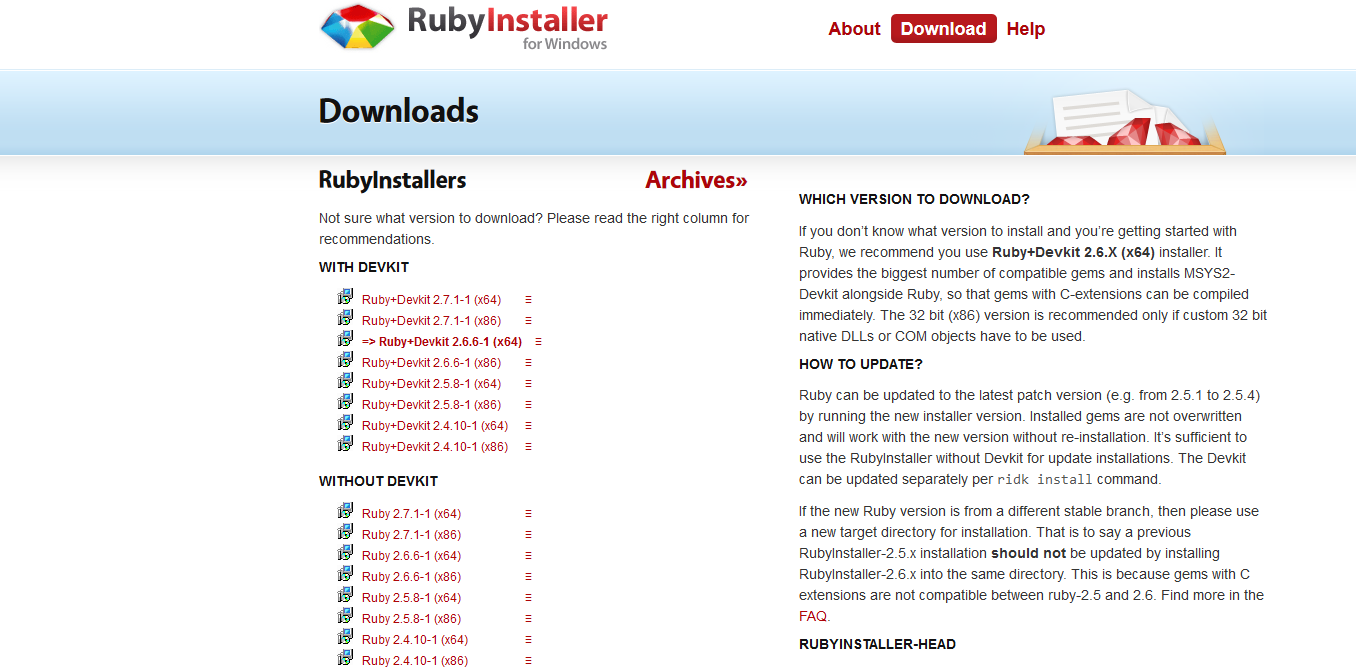Viewport: 1356px width, 668px height.
Task: Click installer icon beside Ruby 2.6.6-1 (x86)
Action: pyautogui.click(x=346, y=575)
